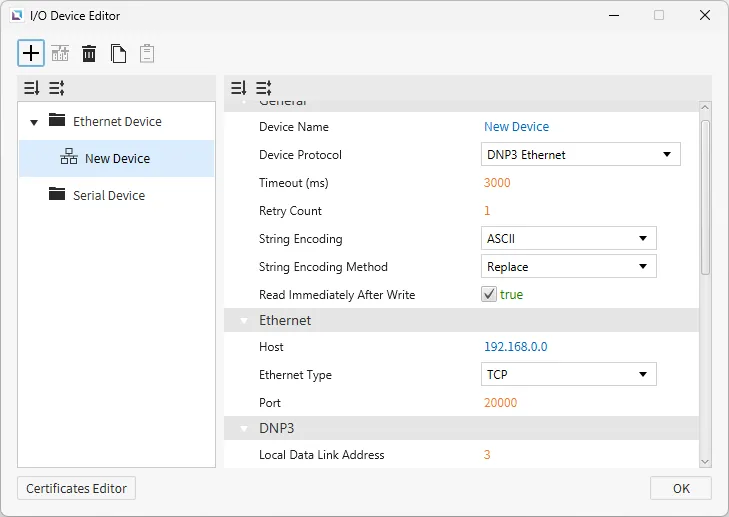729x517 pixels.
Task: Click the add new device plus icon
Action: 32,53
